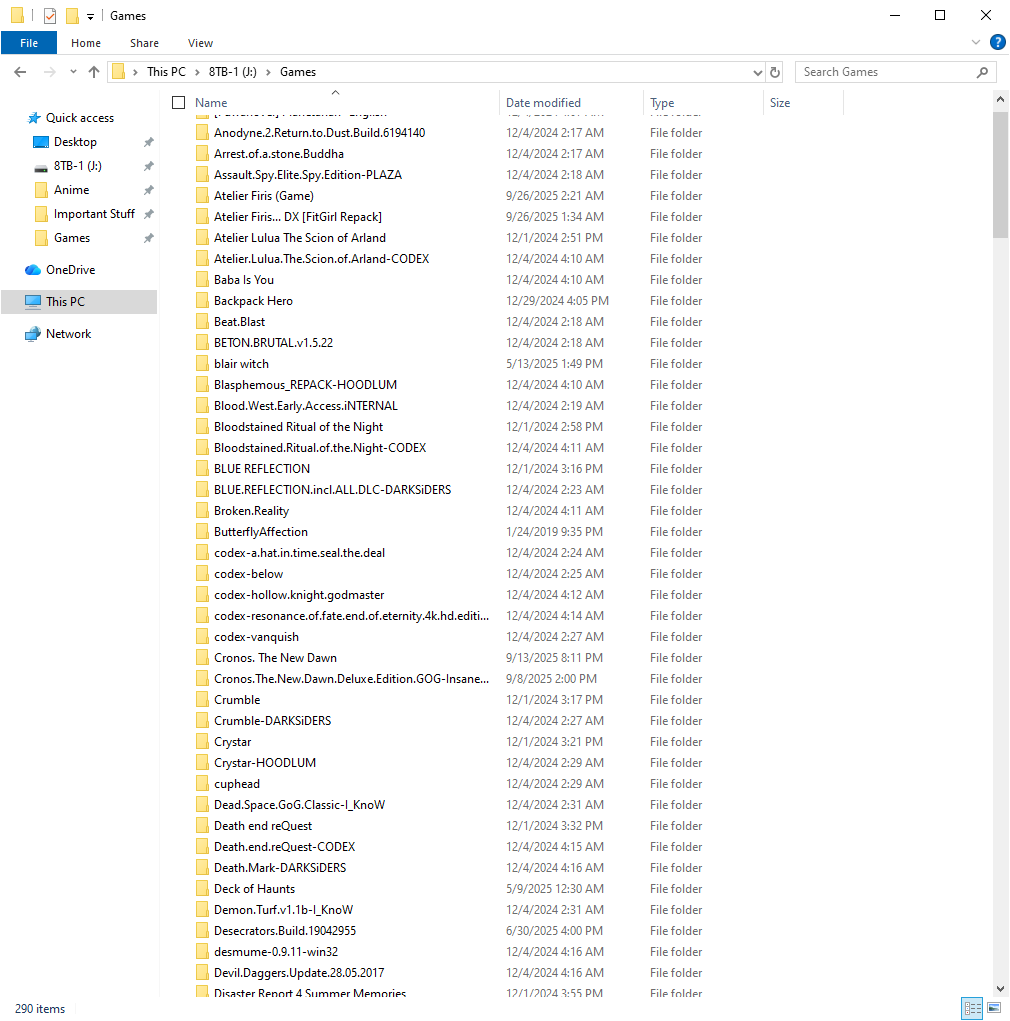Select the BLUE REFLECTION folder icon
1010x1021 pixels.
203,469
